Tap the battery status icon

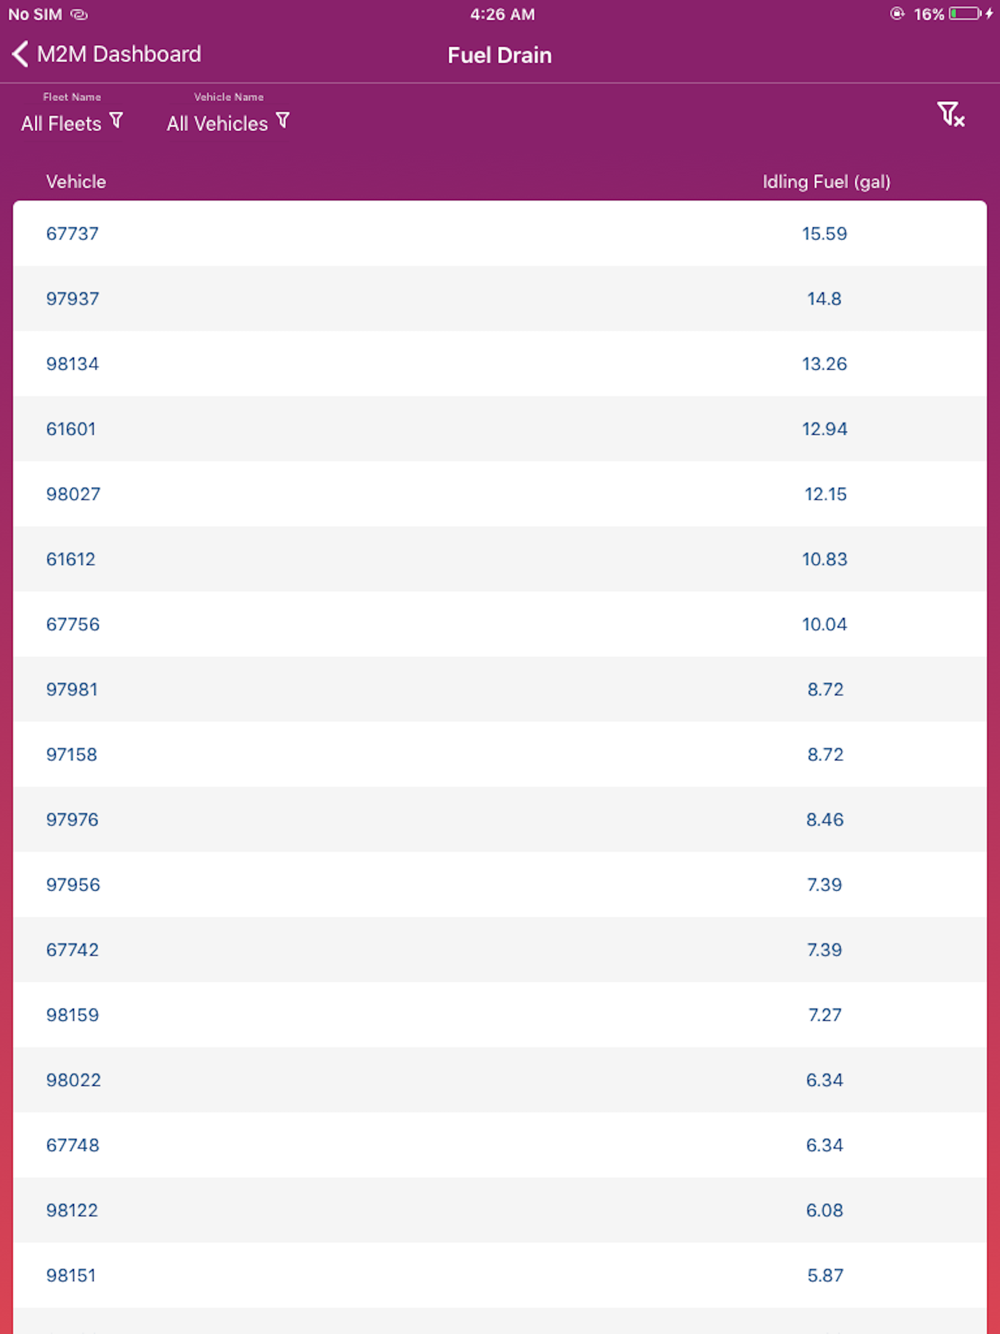coord(966,14)
